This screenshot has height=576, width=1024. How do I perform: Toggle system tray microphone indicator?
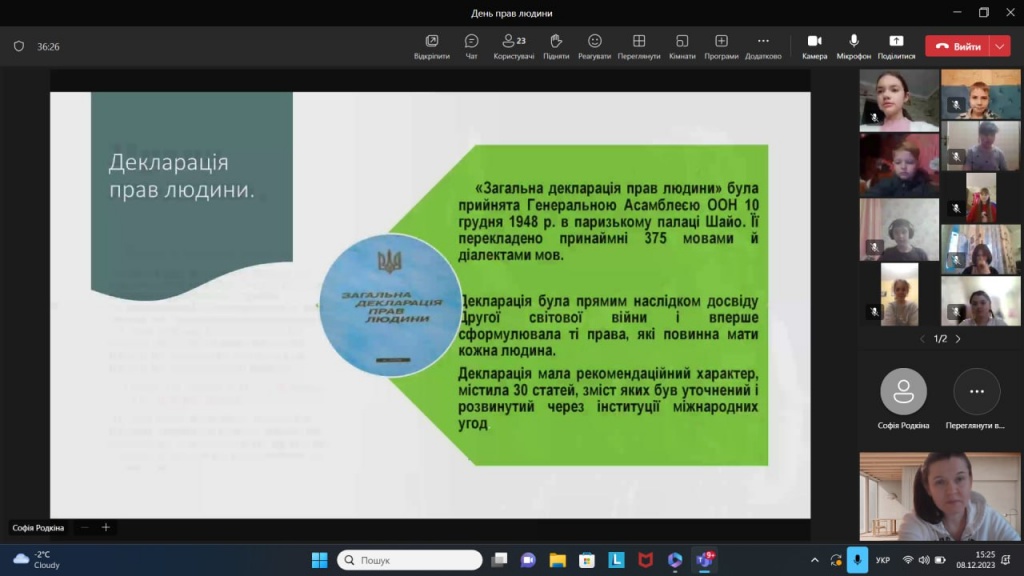[x=857, y=560]
